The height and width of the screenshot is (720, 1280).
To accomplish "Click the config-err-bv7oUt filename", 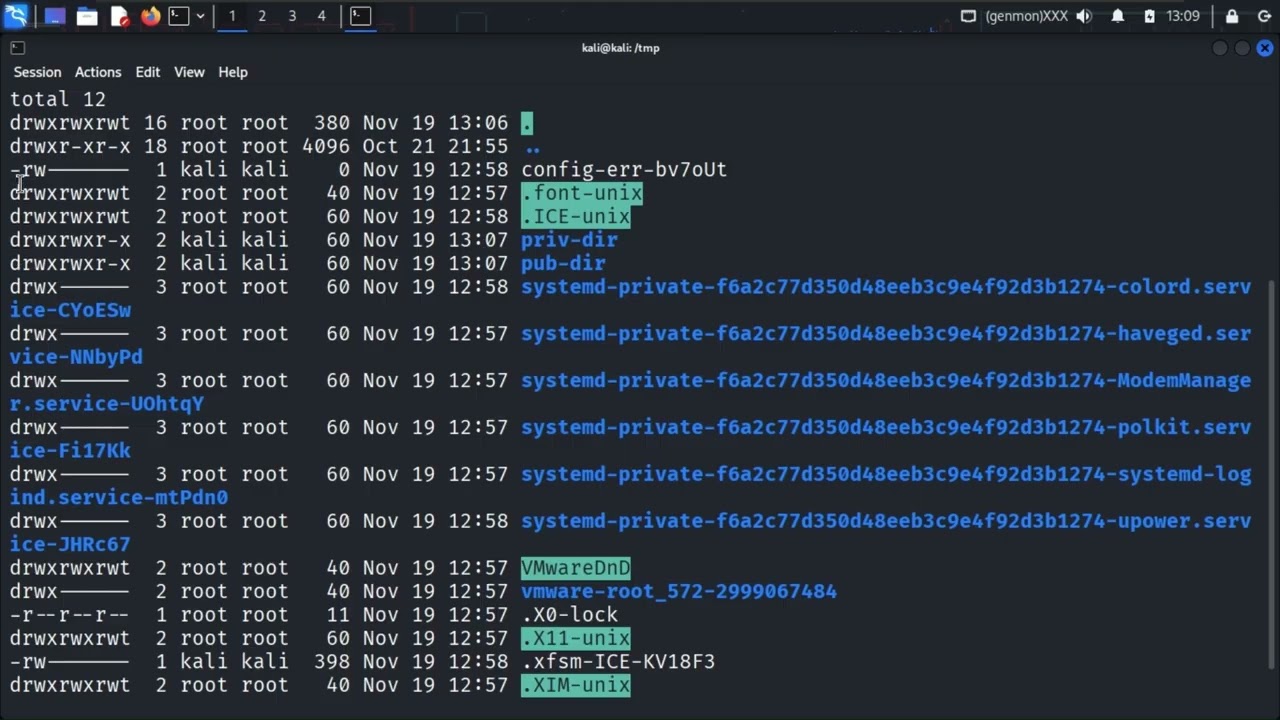I will (624, 169).
